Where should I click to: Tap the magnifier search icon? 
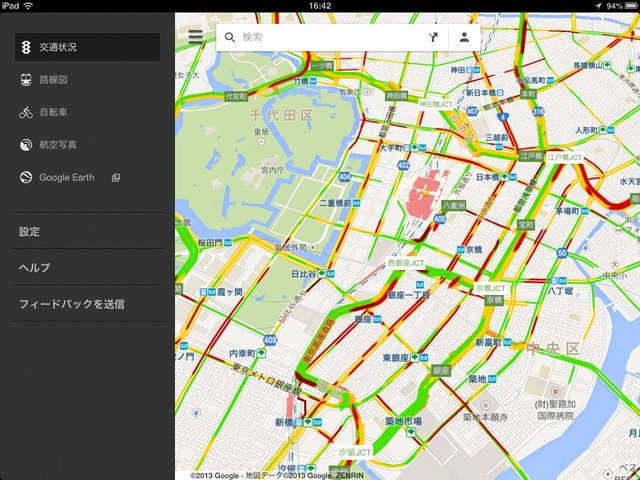pyautogui.click(x=230, y=38)
